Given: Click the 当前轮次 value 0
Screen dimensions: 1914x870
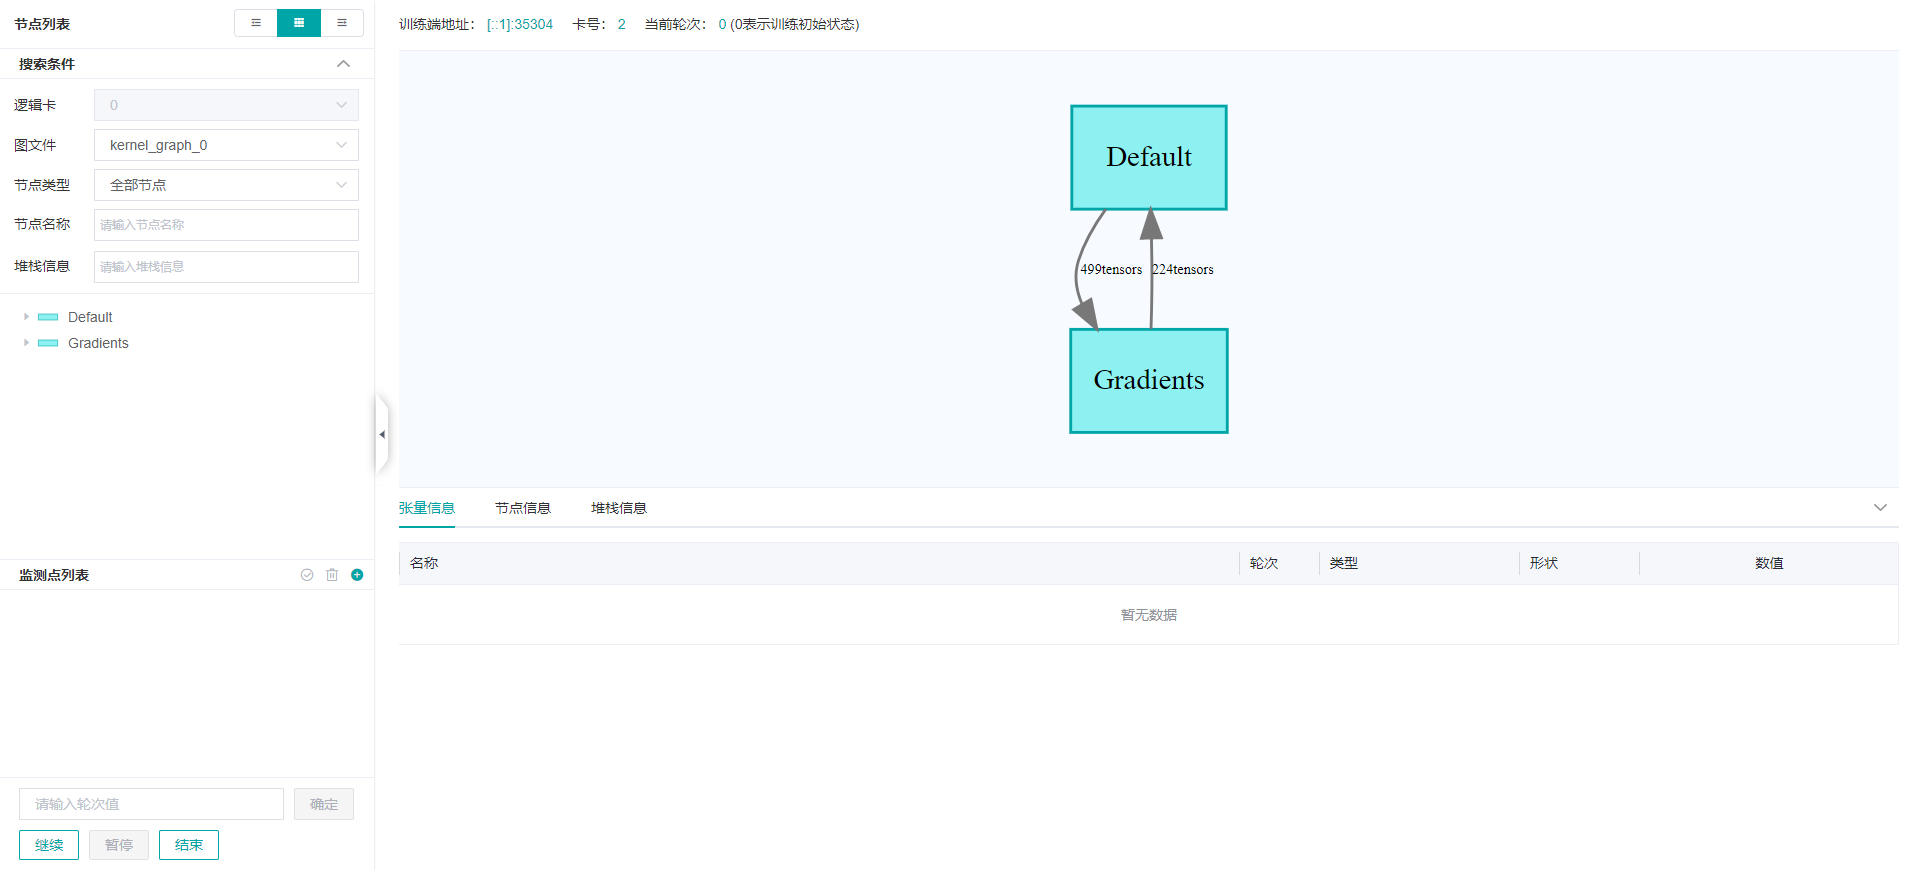Looking at the screenshot, I should [722, 24].
